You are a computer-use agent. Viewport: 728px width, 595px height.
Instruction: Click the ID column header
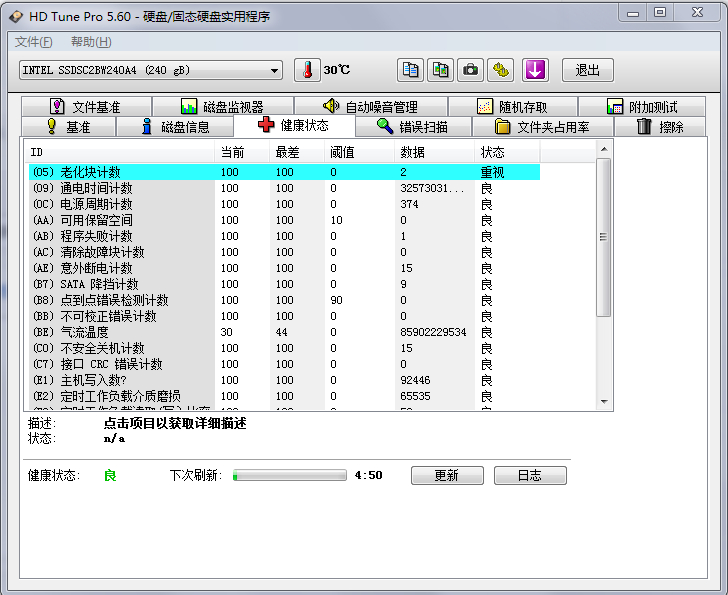pos(119,152)
